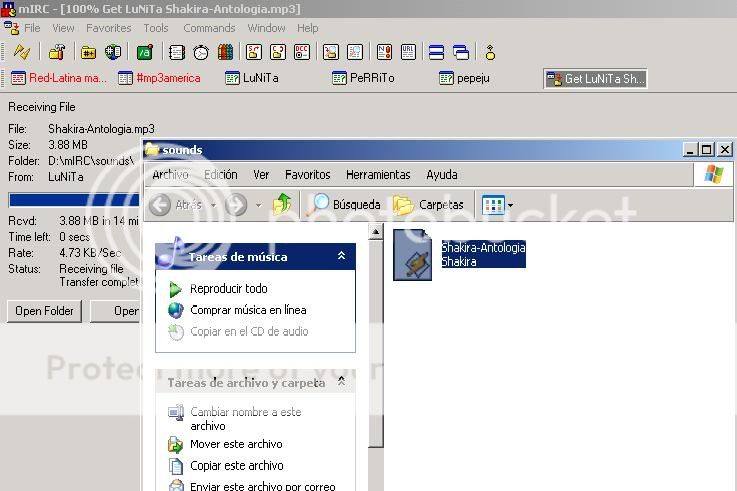Screen dimensions: 737x491
Task: Click the mIRC Connect lightning icon
Action: pyautogui.click(x=21, y=52)
